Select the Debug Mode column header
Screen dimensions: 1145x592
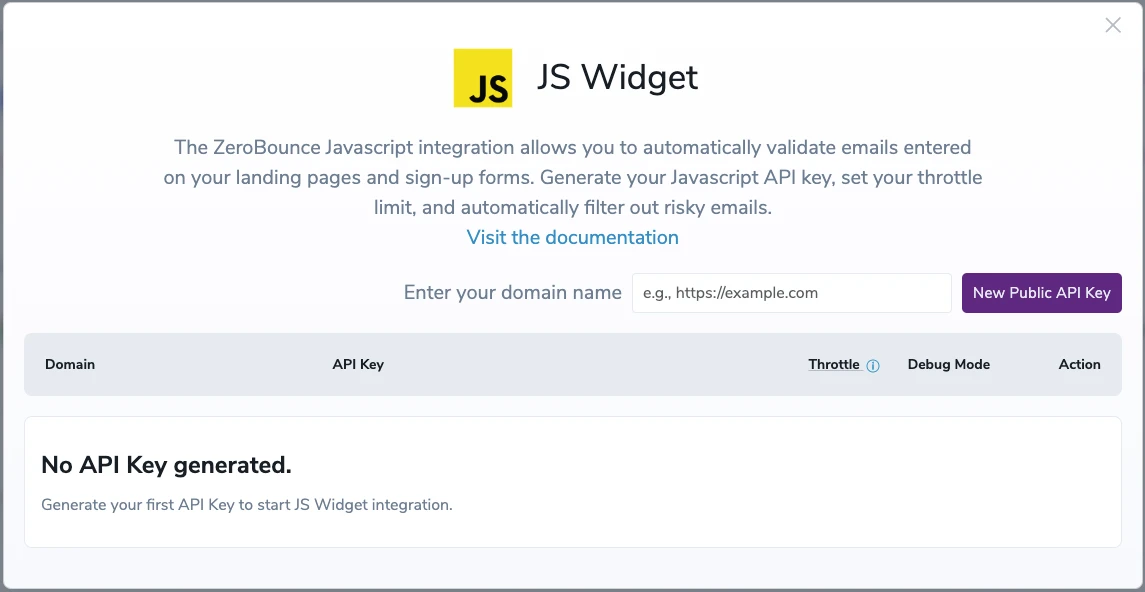pos(948,364)
